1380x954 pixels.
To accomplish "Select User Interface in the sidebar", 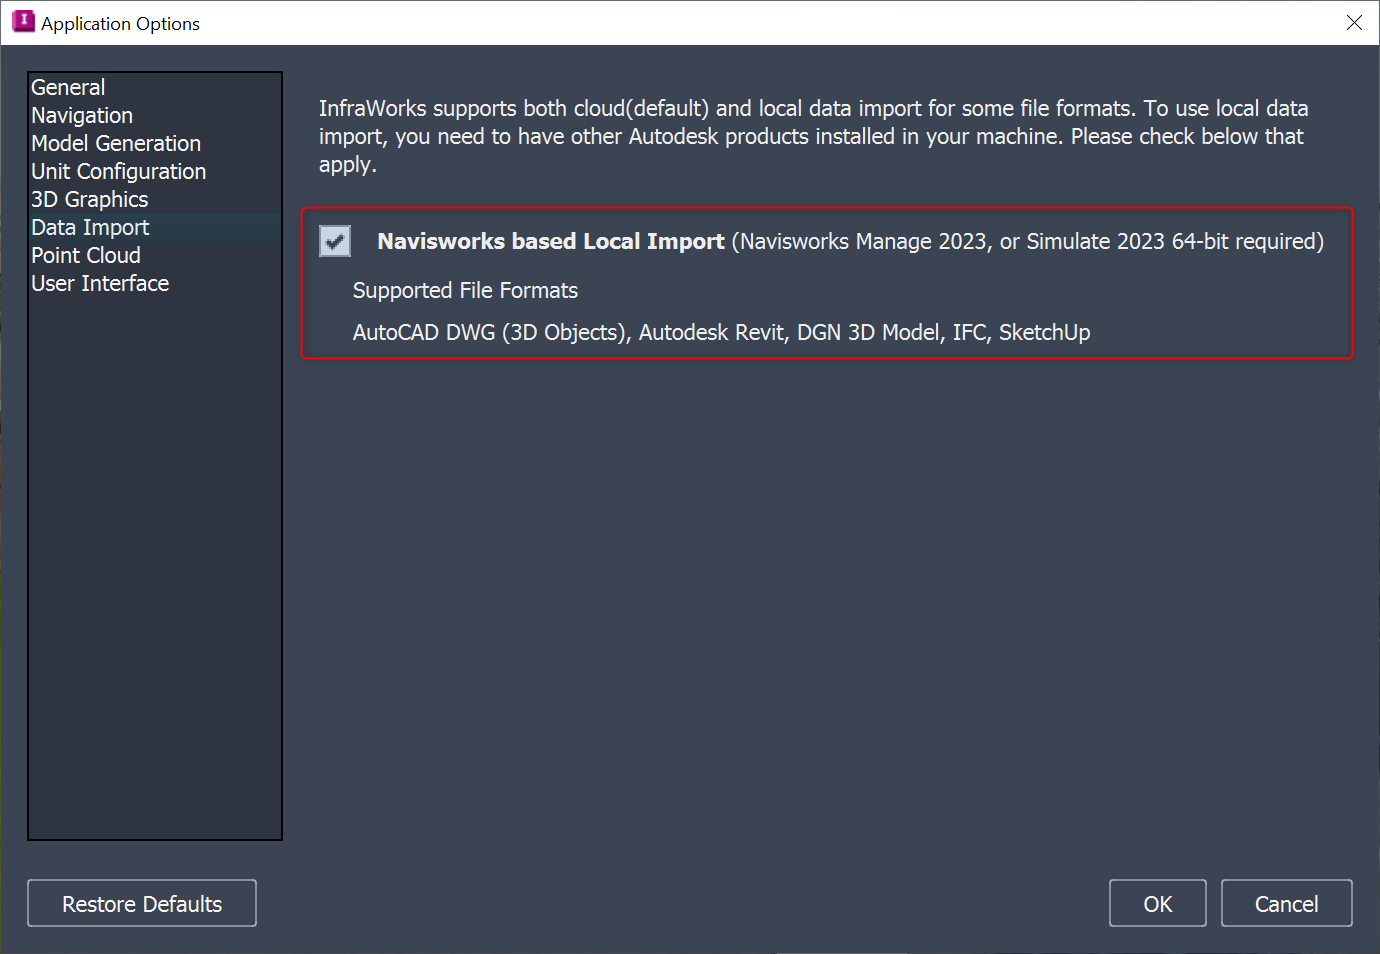I will click(x=99, y=283).
